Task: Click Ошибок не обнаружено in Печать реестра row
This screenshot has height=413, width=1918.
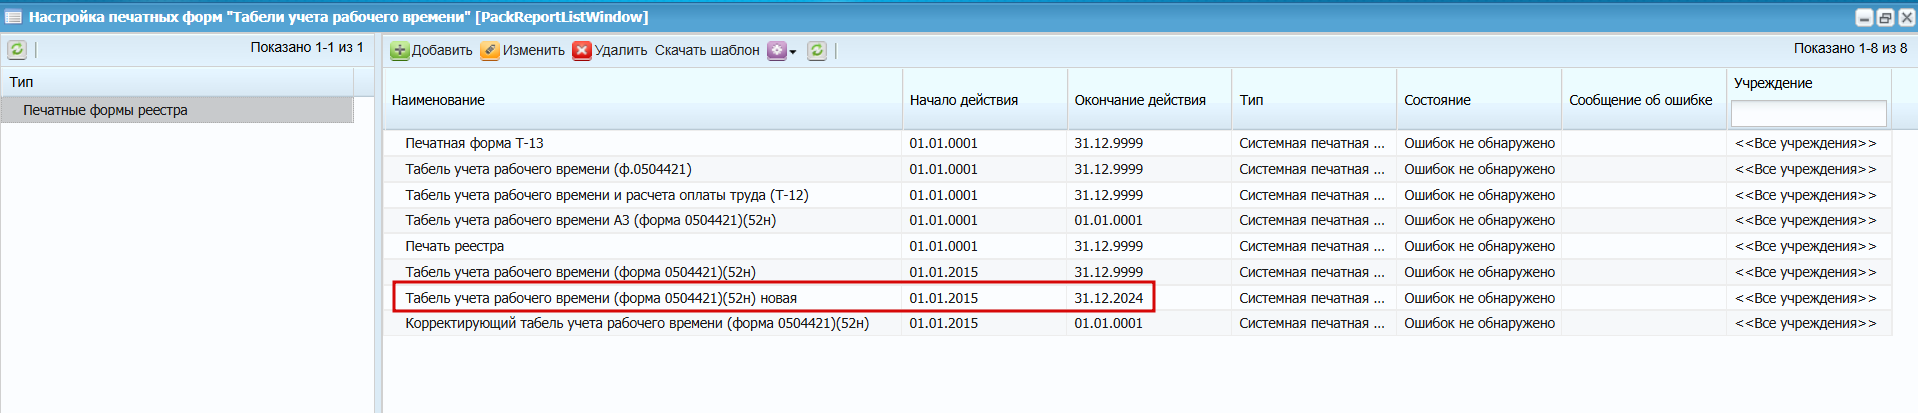Action: point(1479,246)
